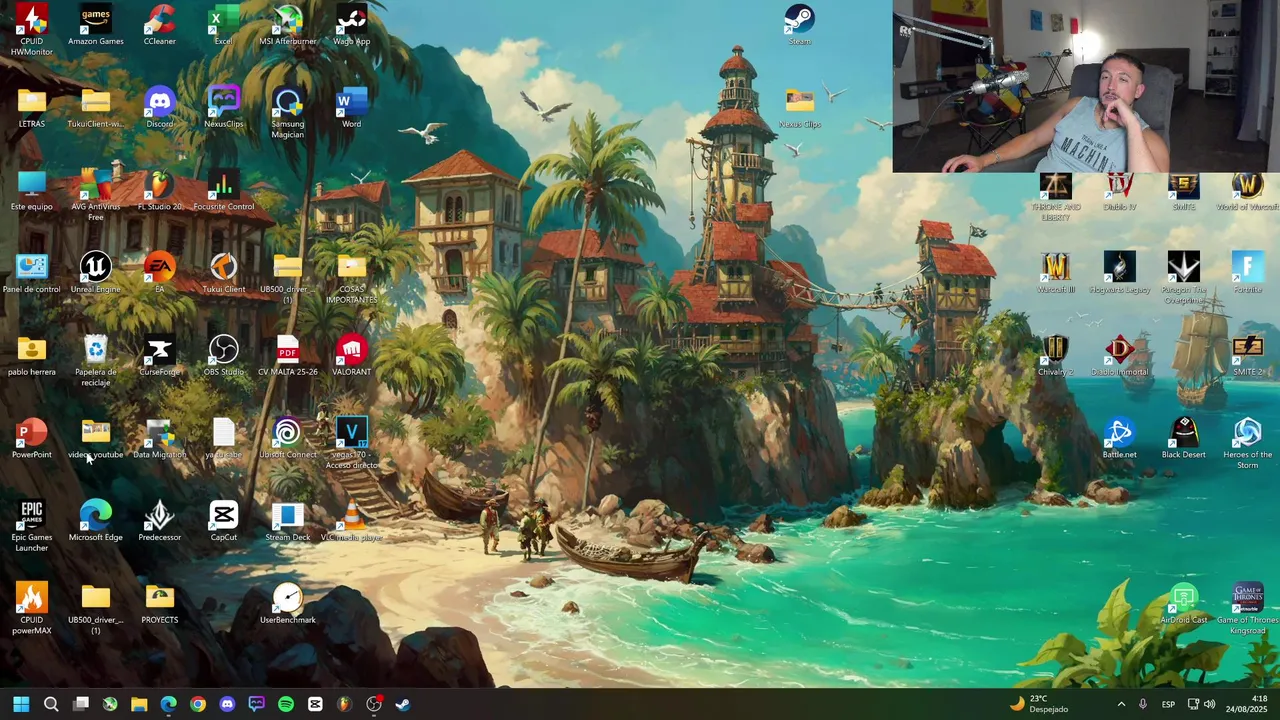
Task: Open Fortnite shortcut
Action: 1248,273
